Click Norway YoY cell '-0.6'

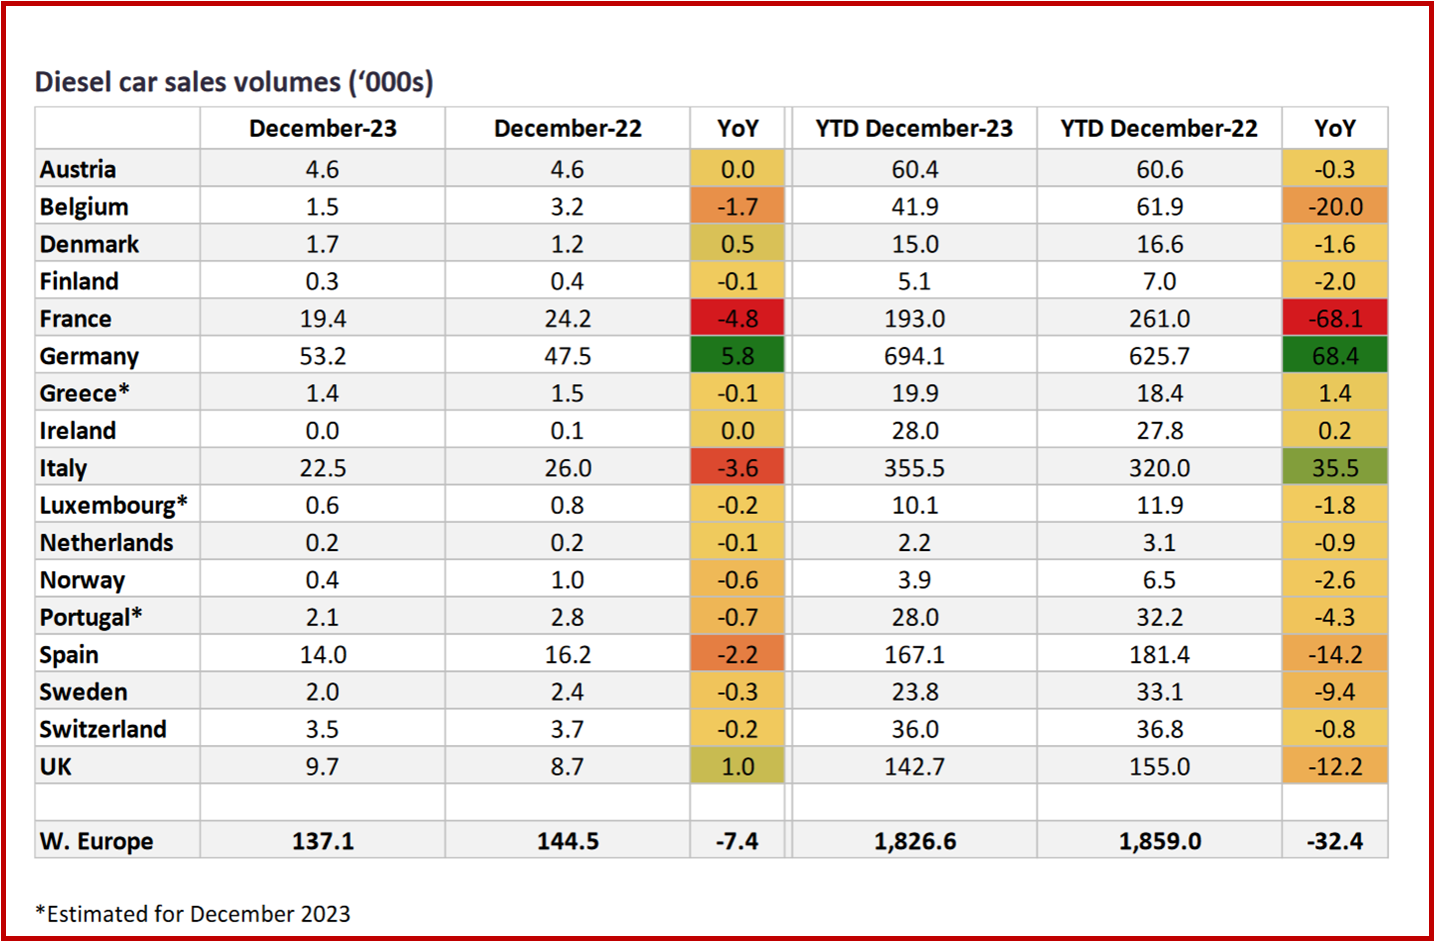click(738, 580)
